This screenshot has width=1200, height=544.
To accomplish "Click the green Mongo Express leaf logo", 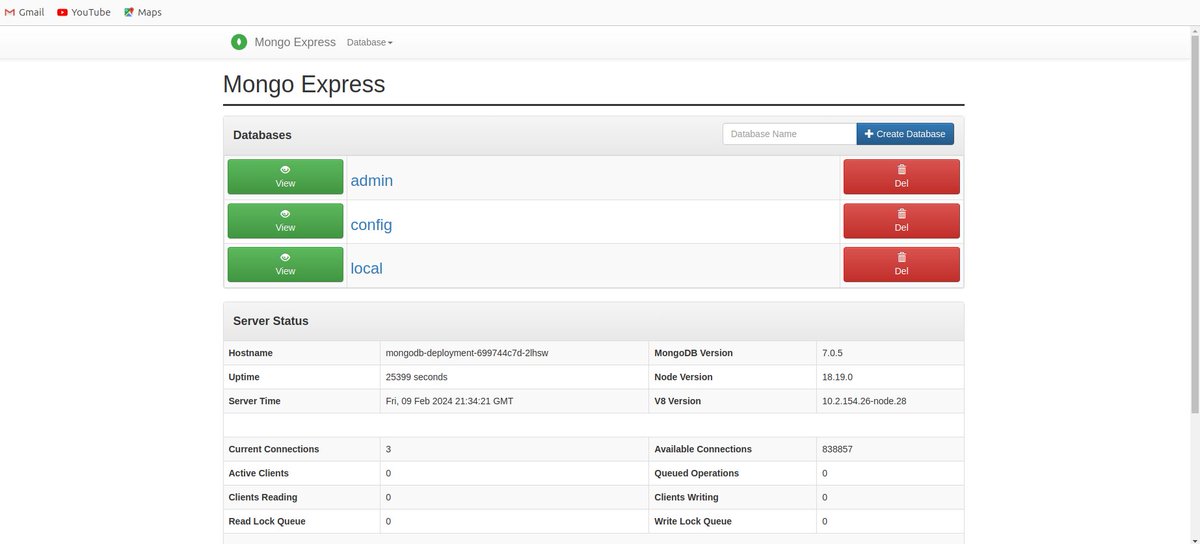I will [239, 42].
